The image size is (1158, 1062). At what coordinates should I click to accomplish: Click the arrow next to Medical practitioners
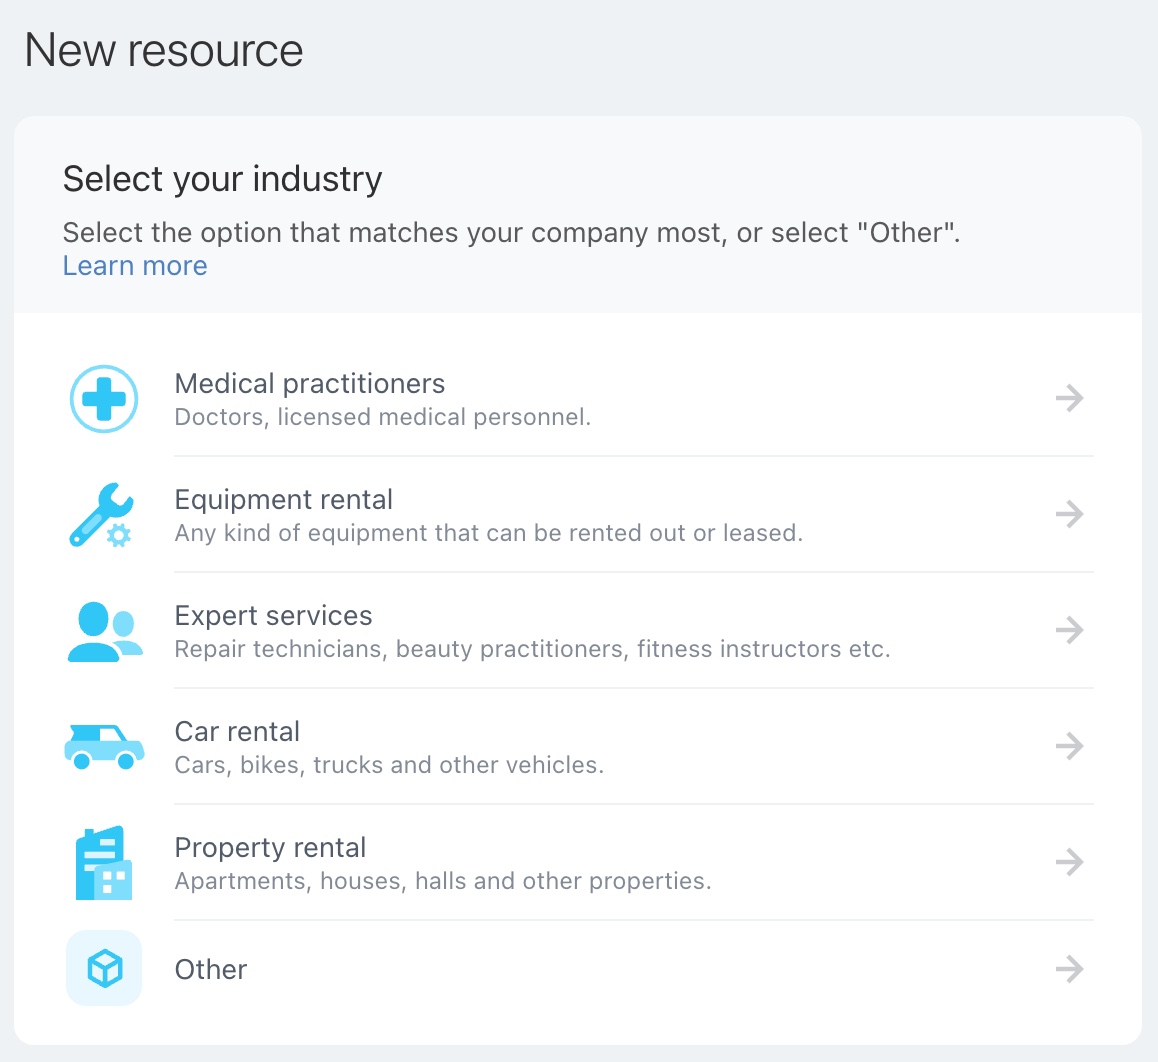click(1069, 399)
